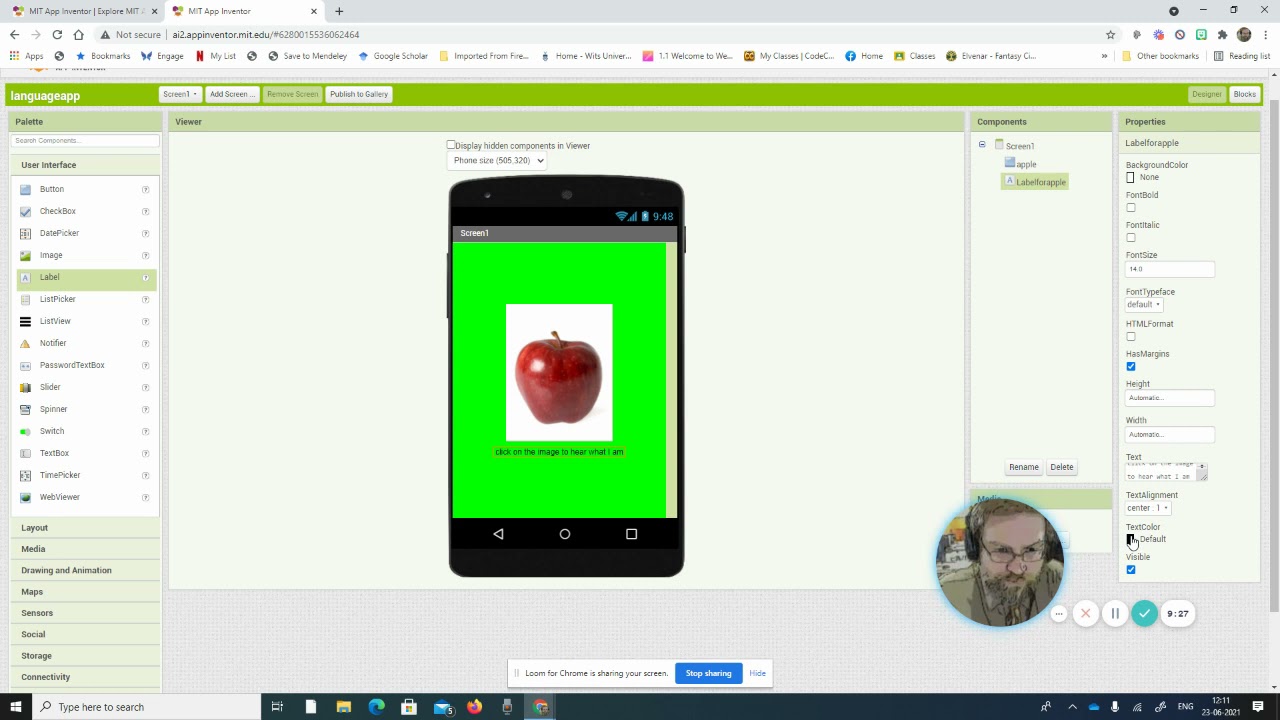
Task: Bookmark this page with star icon
Action: (x=1110, y=34)
